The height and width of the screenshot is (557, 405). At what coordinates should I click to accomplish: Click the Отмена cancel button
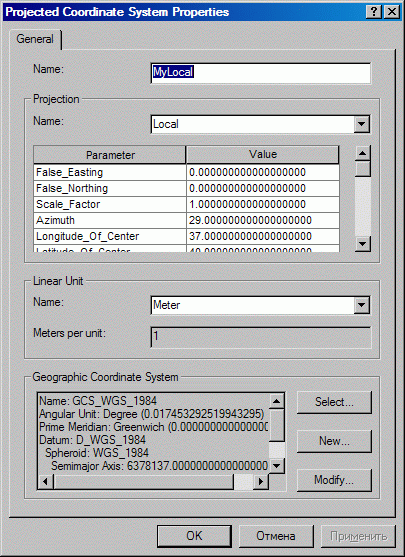coord(276,536)
